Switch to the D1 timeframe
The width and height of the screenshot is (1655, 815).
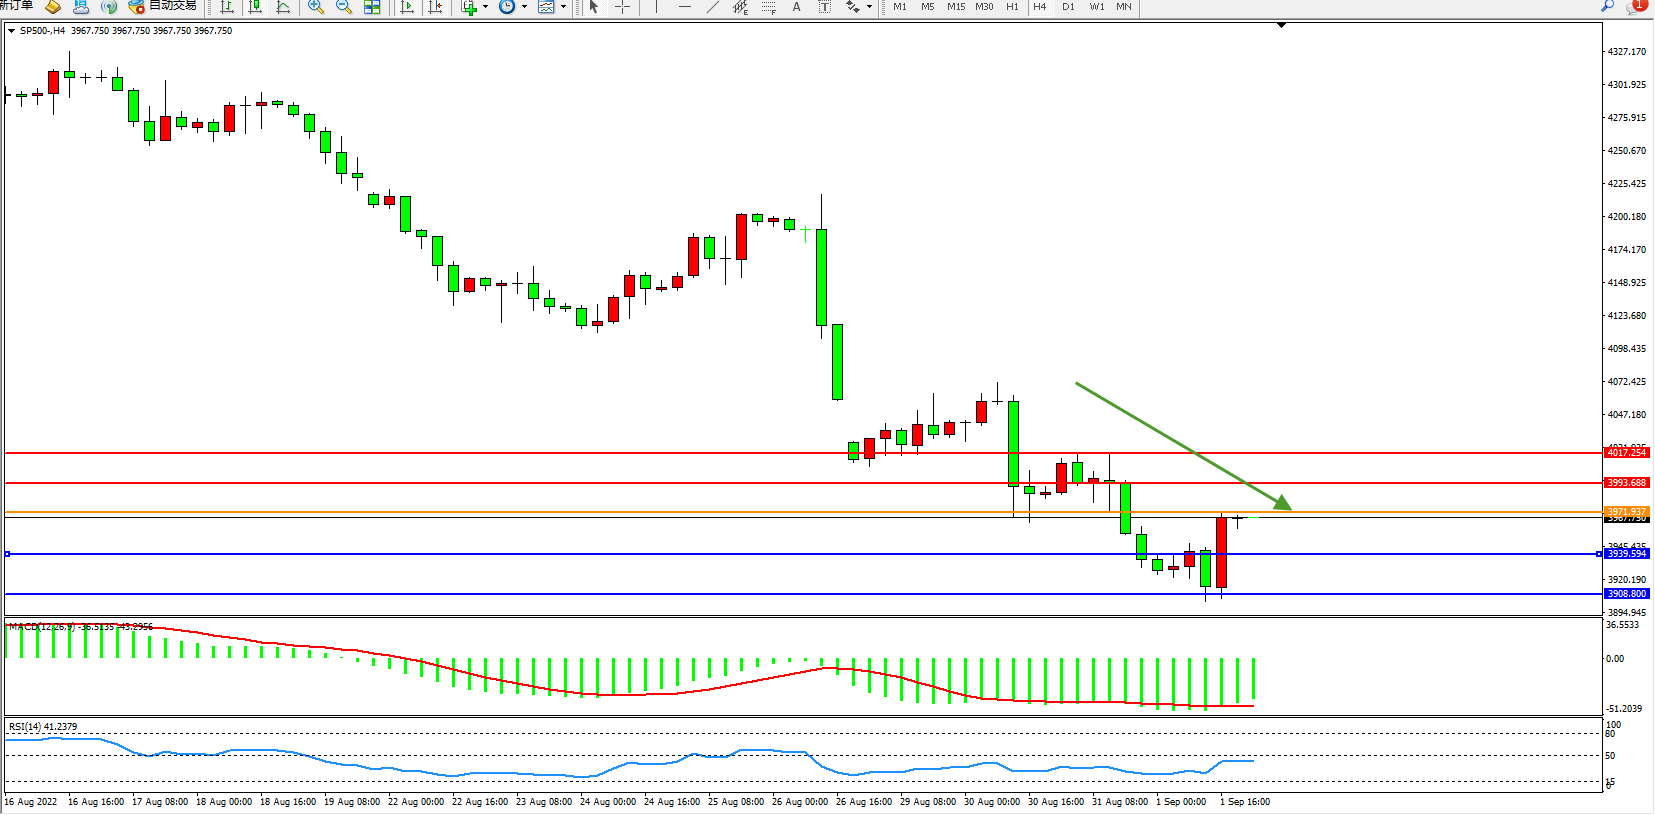(1068, 7)
